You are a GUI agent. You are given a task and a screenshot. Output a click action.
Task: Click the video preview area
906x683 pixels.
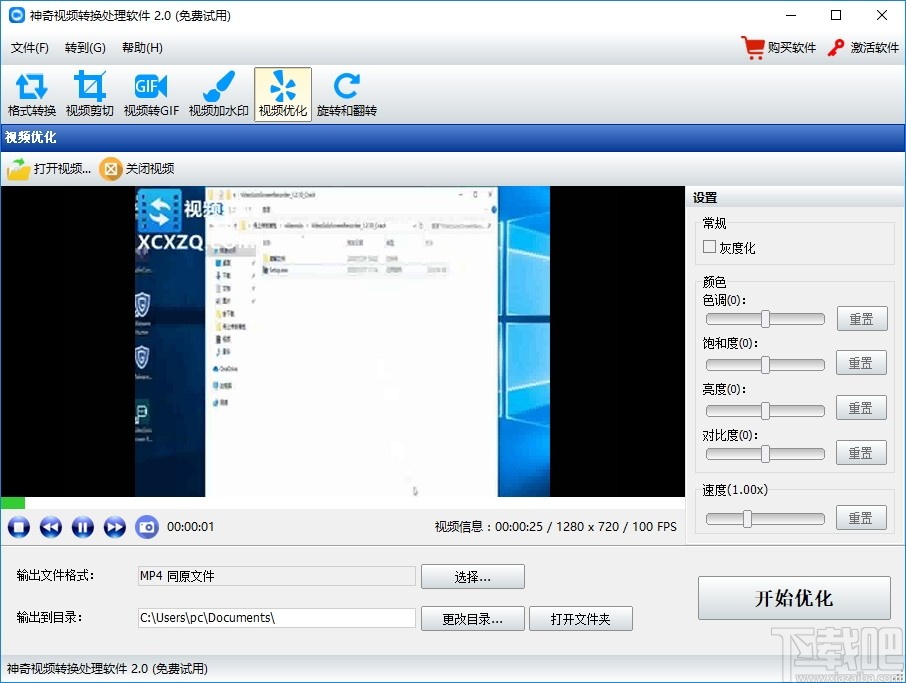[x=343, y=342]
